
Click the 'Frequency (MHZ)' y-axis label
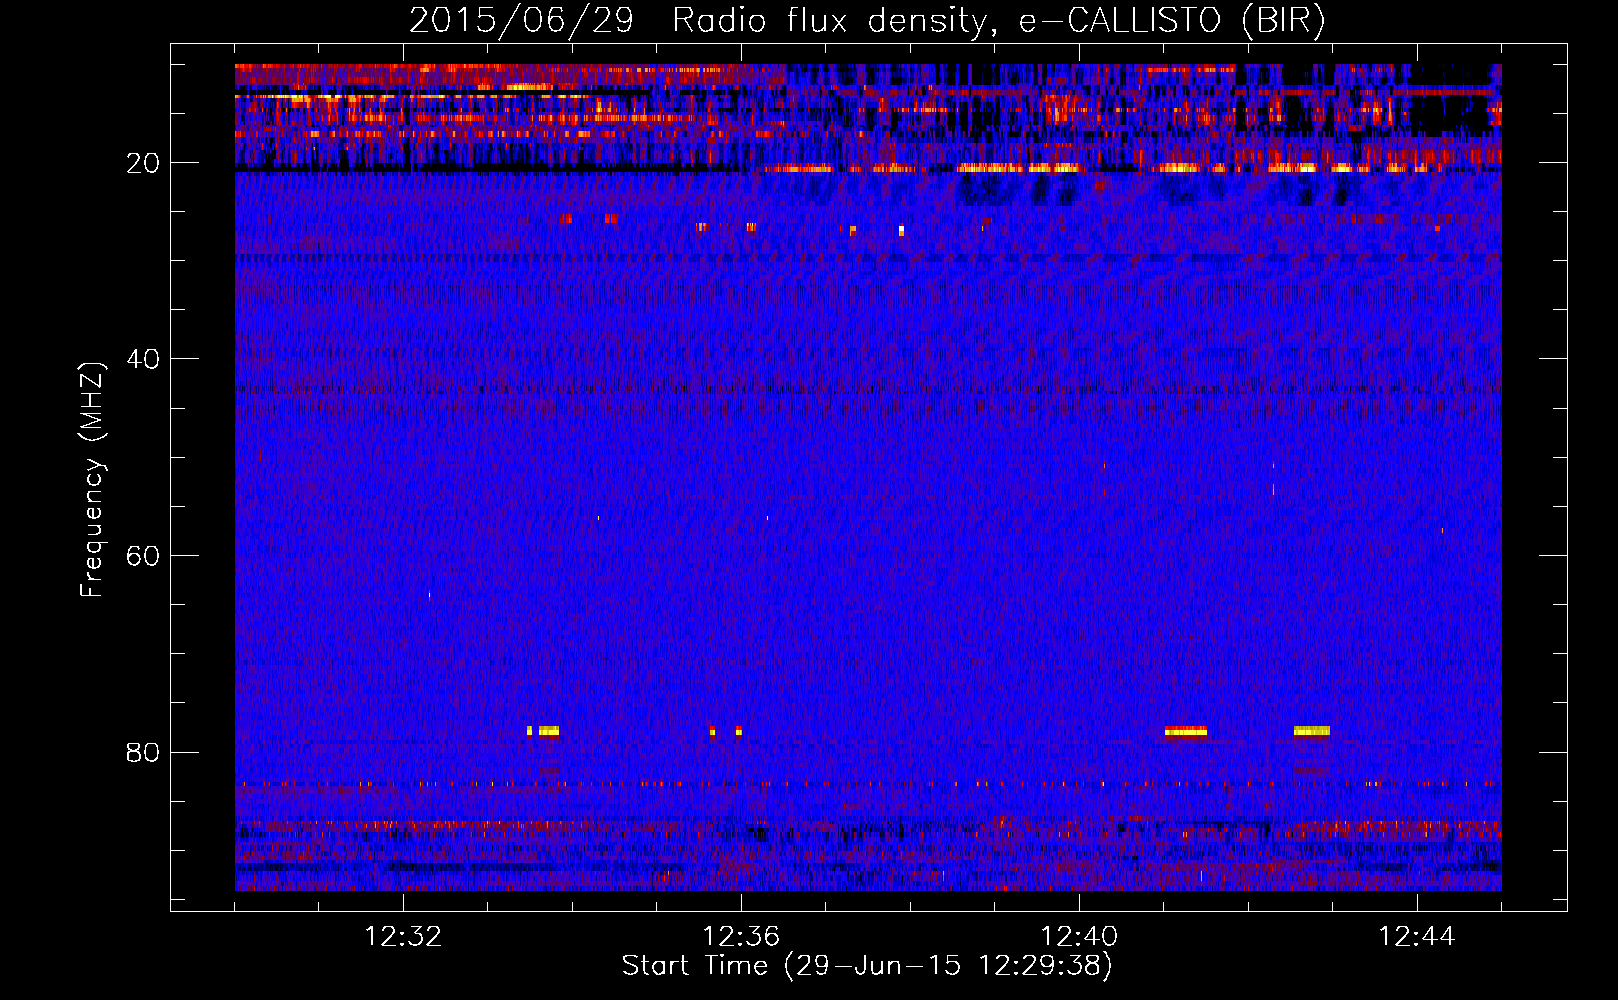[x=91, y=480]
